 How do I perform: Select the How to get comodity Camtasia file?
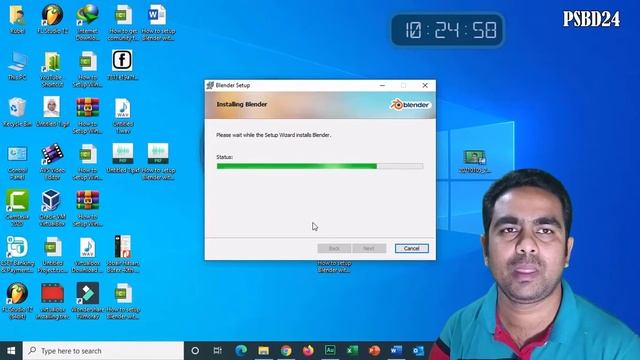pos(122,22)
